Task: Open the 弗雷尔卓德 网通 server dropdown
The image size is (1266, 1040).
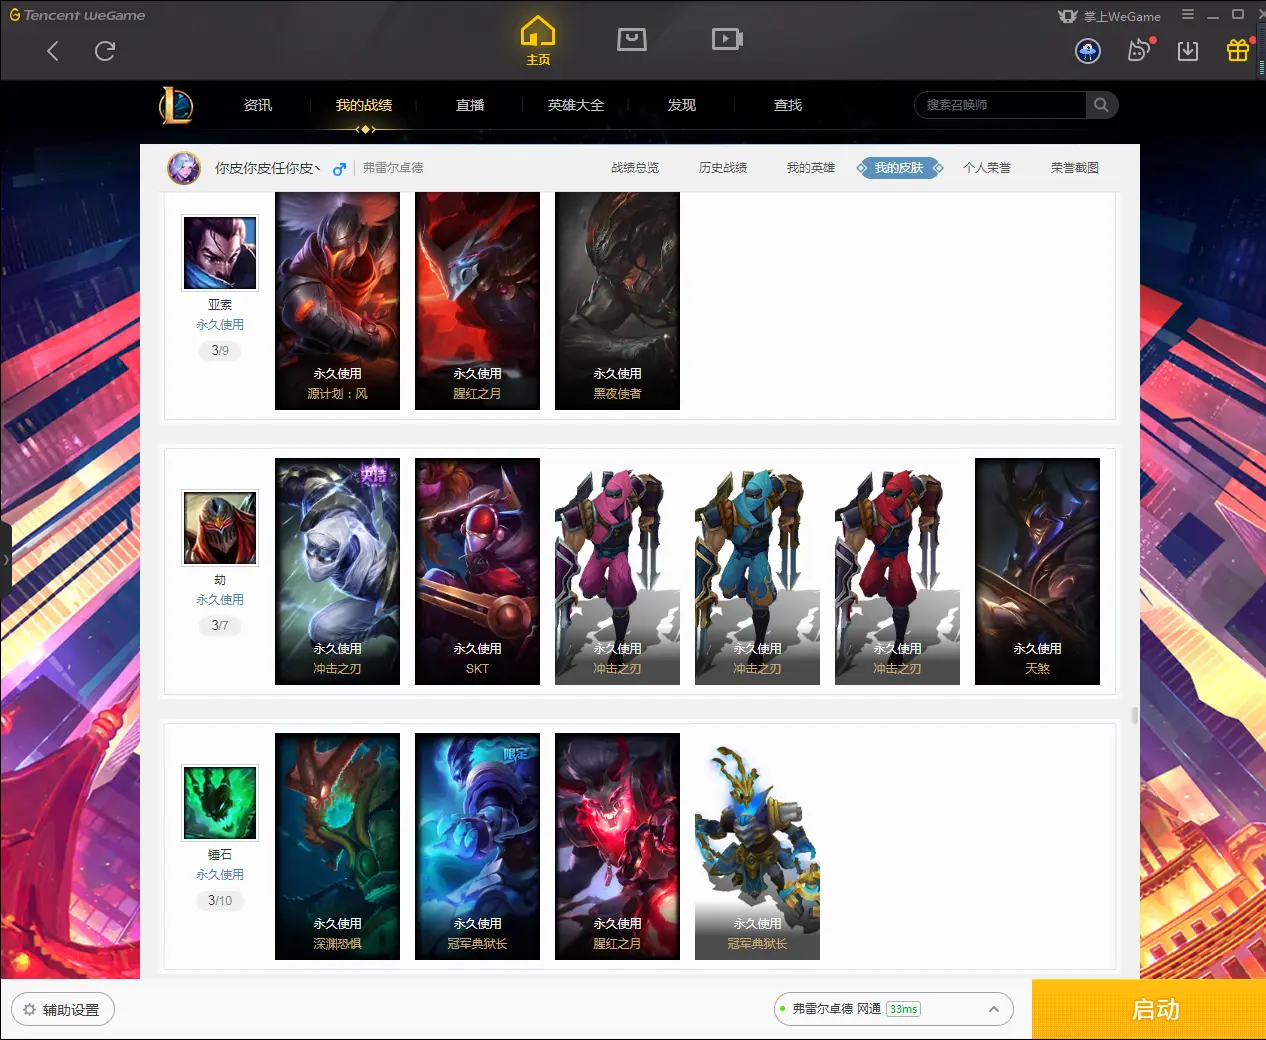Action: (894, 1009)
